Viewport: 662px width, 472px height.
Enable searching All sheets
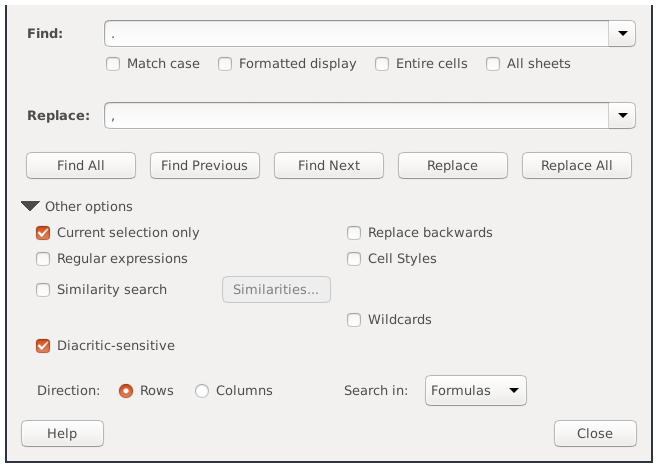[x=493, y=64]
